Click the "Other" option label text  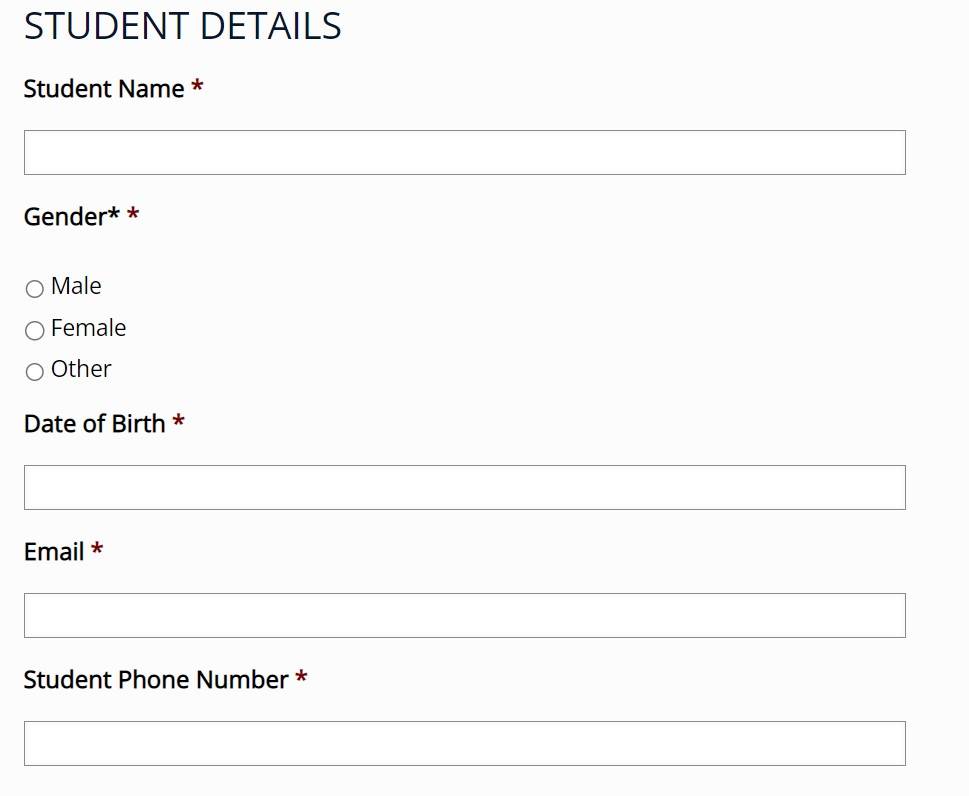tap(81, 369)
